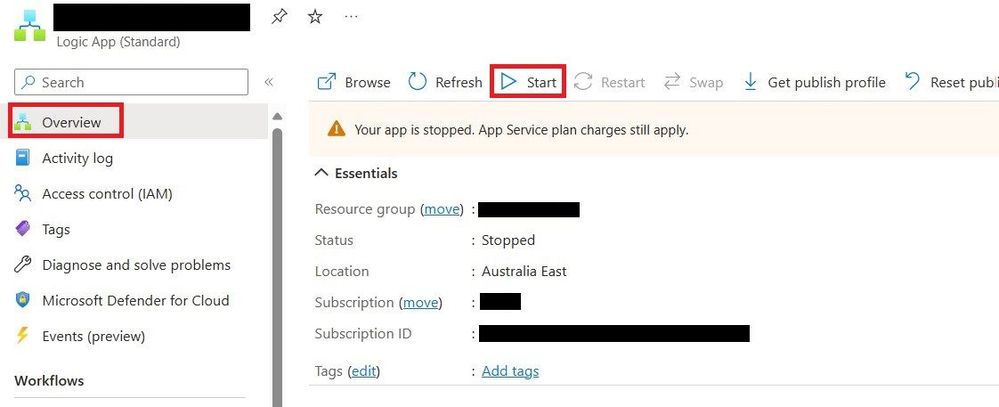
Task: Click the sidebar vertical scrollbar
Action: pyautogui.click(x=277, y=268)
